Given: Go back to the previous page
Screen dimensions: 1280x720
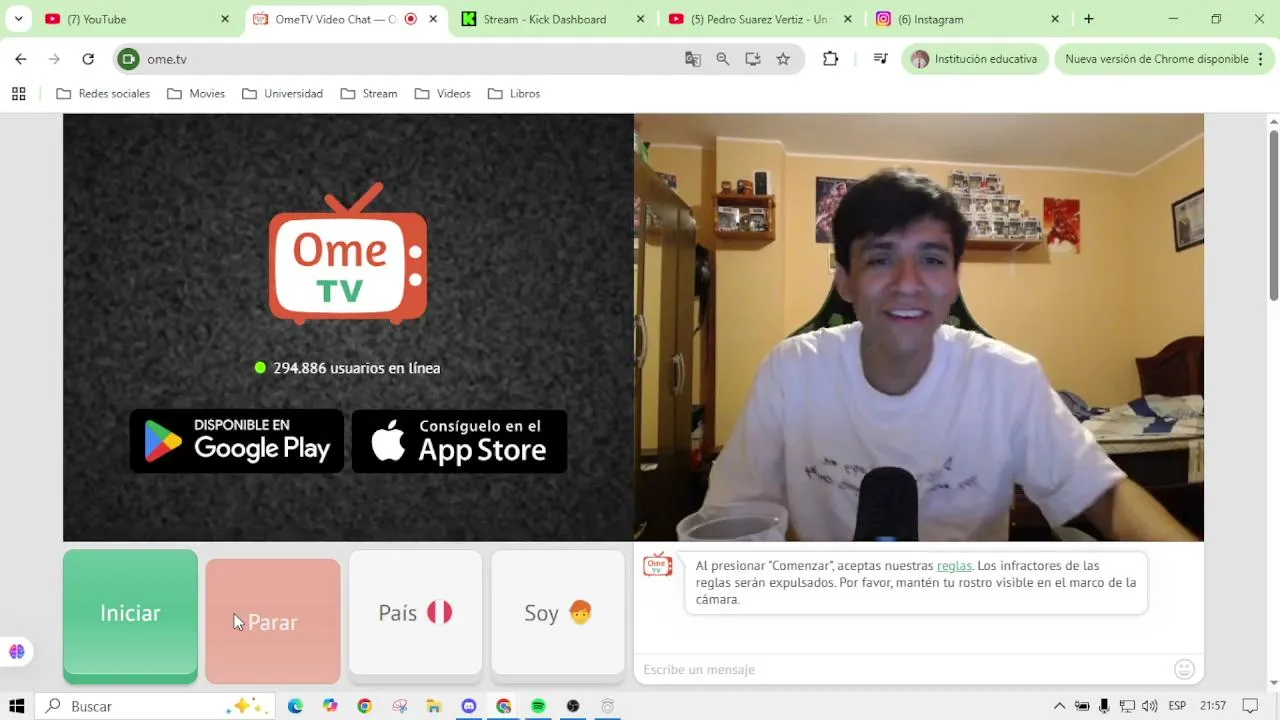Looking at the screenshot, I should coord(21,59).
